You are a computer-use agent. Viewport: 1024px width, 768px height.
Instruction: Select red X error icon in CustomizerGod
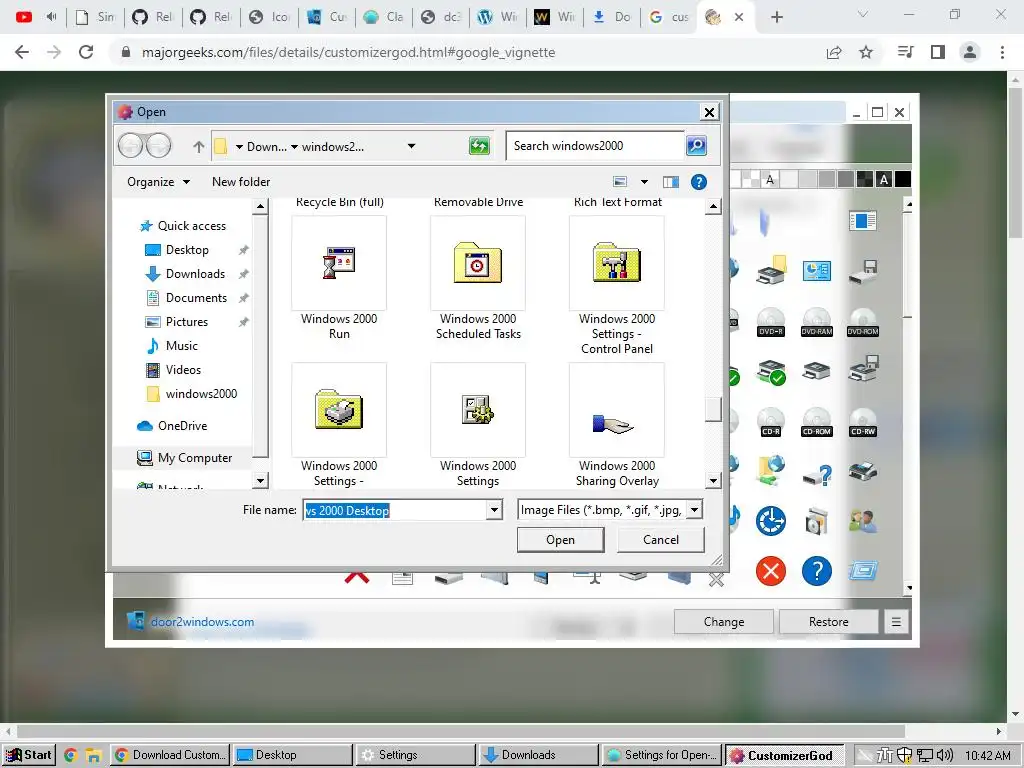pyautogui.click(x=771, y=571)
